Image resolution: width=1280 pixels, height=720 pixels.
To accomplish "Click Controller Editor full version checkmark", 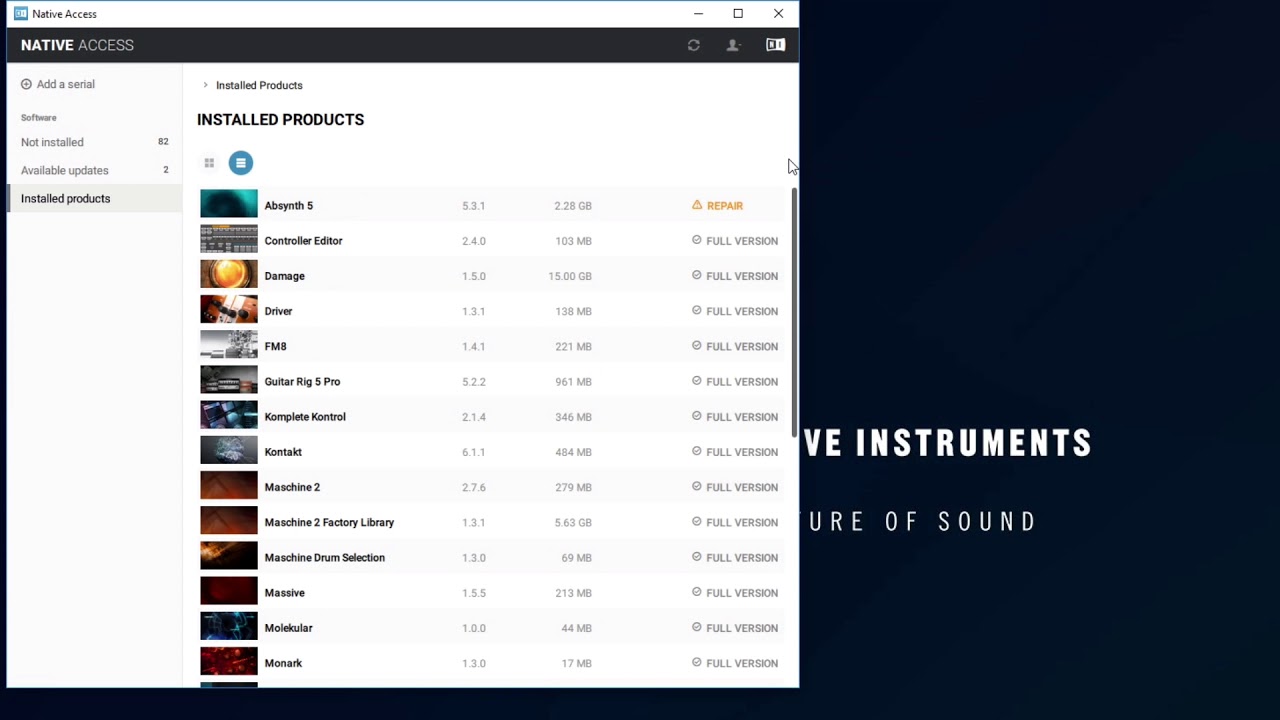I will pyautogui.click(x=697, y=240).
